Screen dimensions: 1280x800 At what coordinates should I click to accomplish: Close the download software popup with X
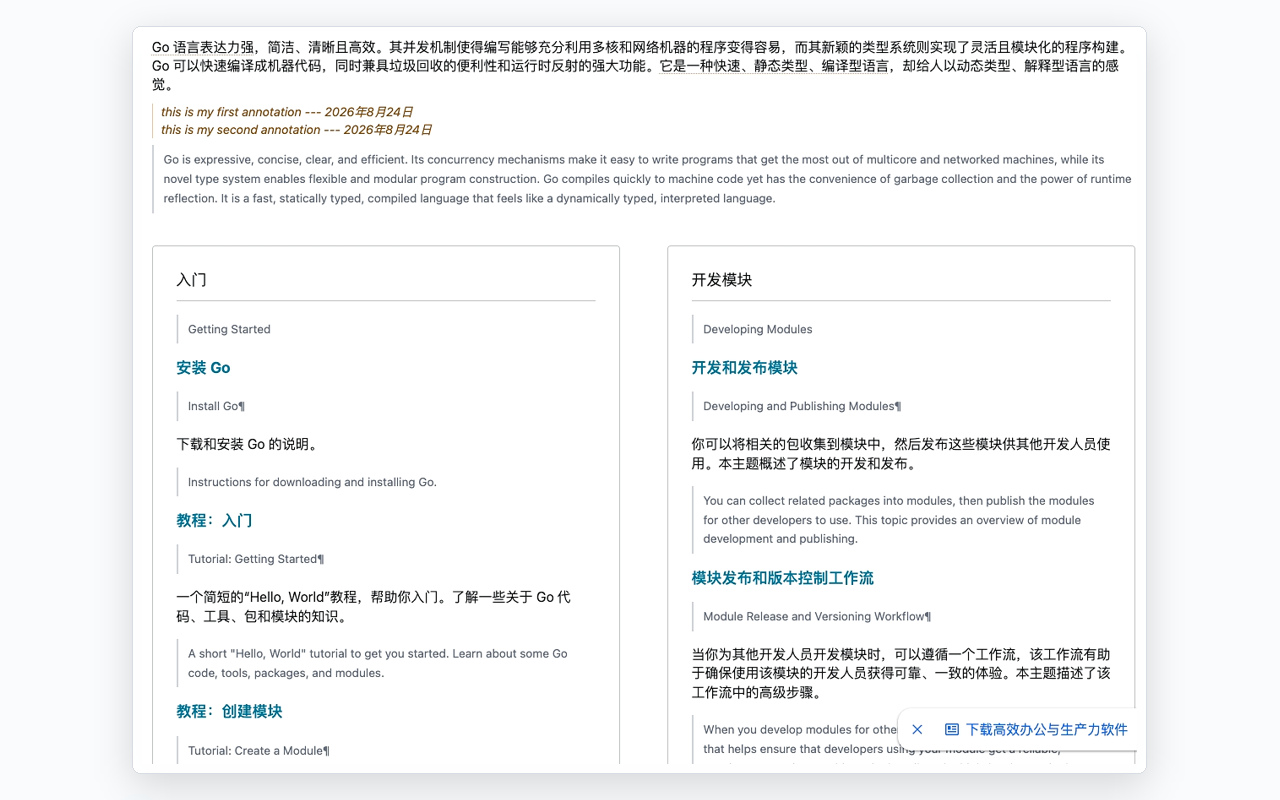click(x=917, y=730)
